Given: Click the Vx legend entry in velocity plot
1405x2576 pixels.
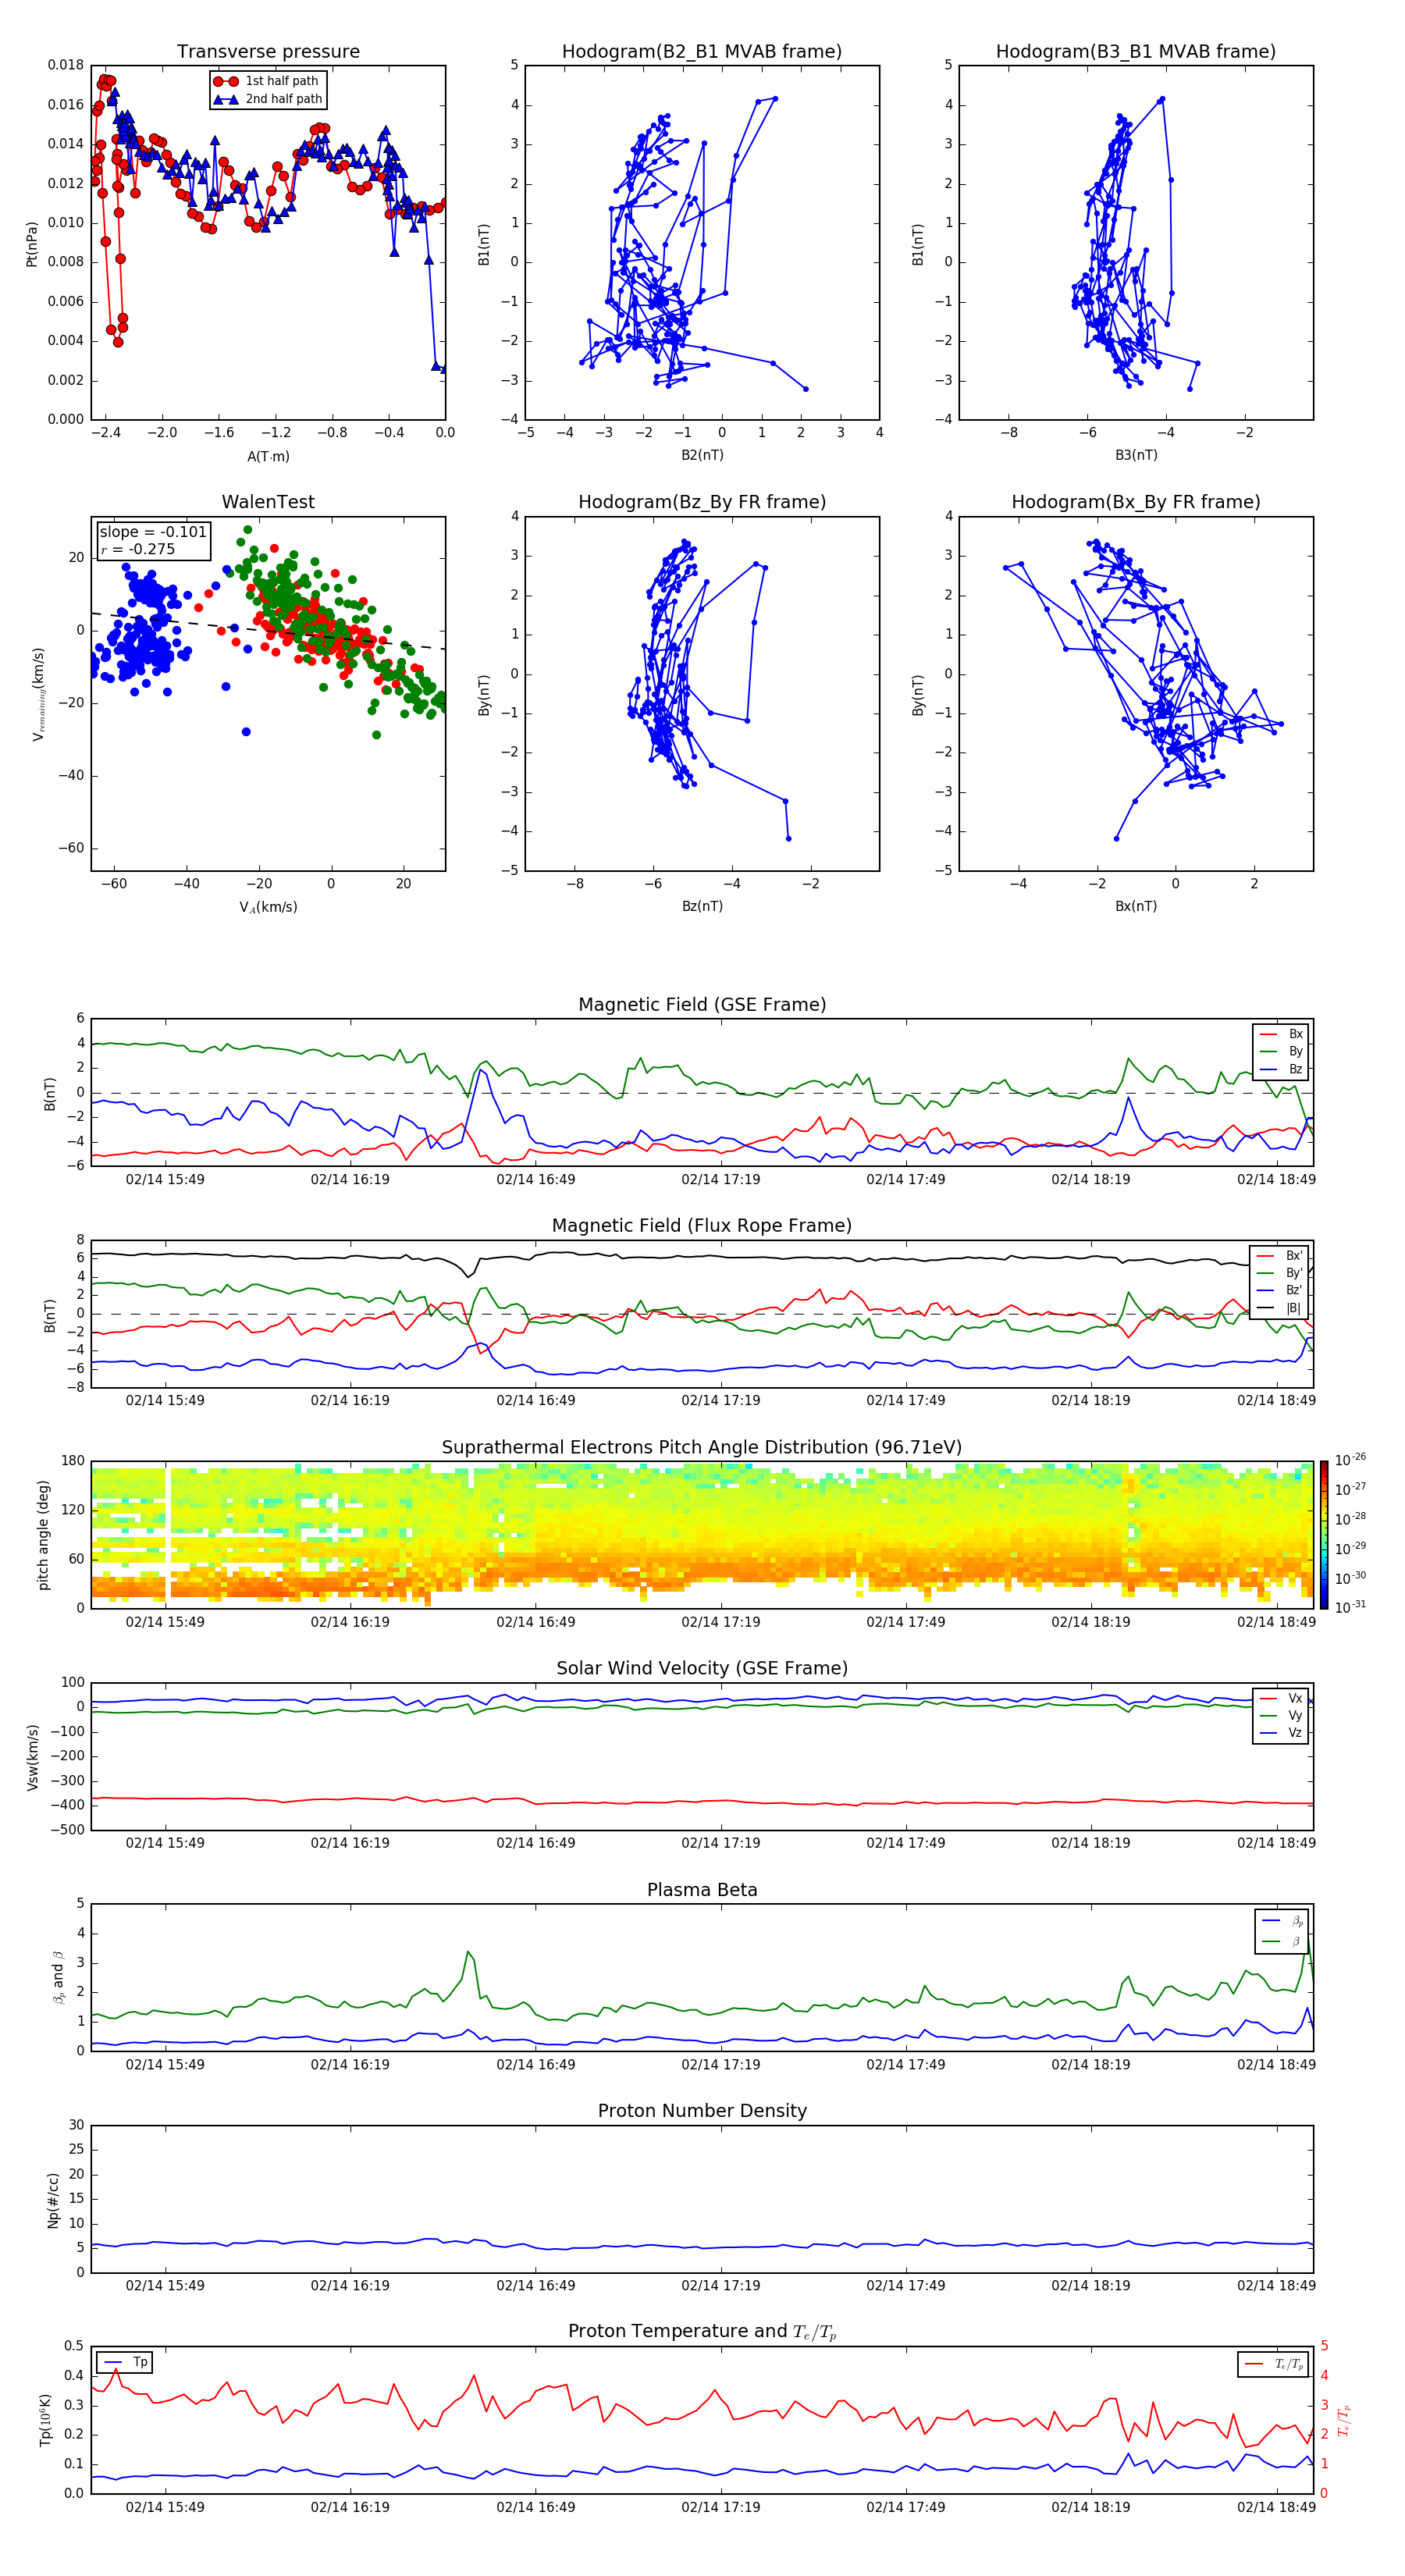Looking at the screenshot, I should [x=1282, y=1698].
